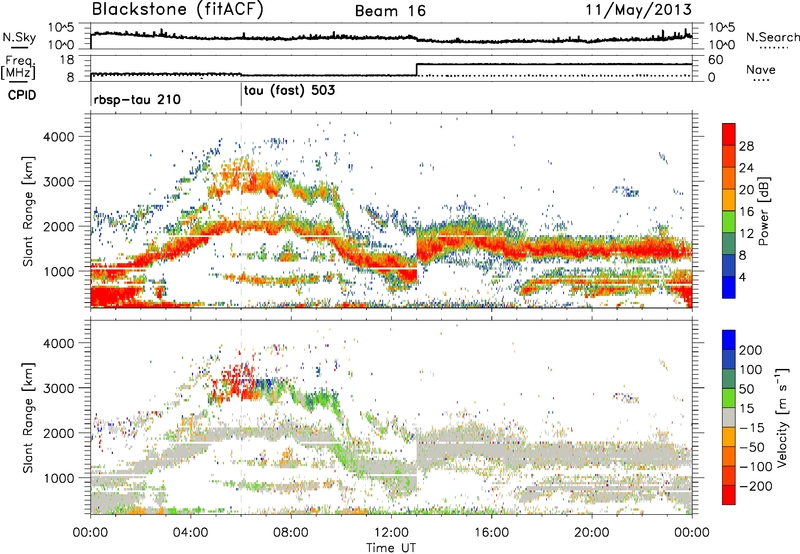Click the 20:00 time tick label
This screenshot has width=800, height=554.
click(591, 533)
